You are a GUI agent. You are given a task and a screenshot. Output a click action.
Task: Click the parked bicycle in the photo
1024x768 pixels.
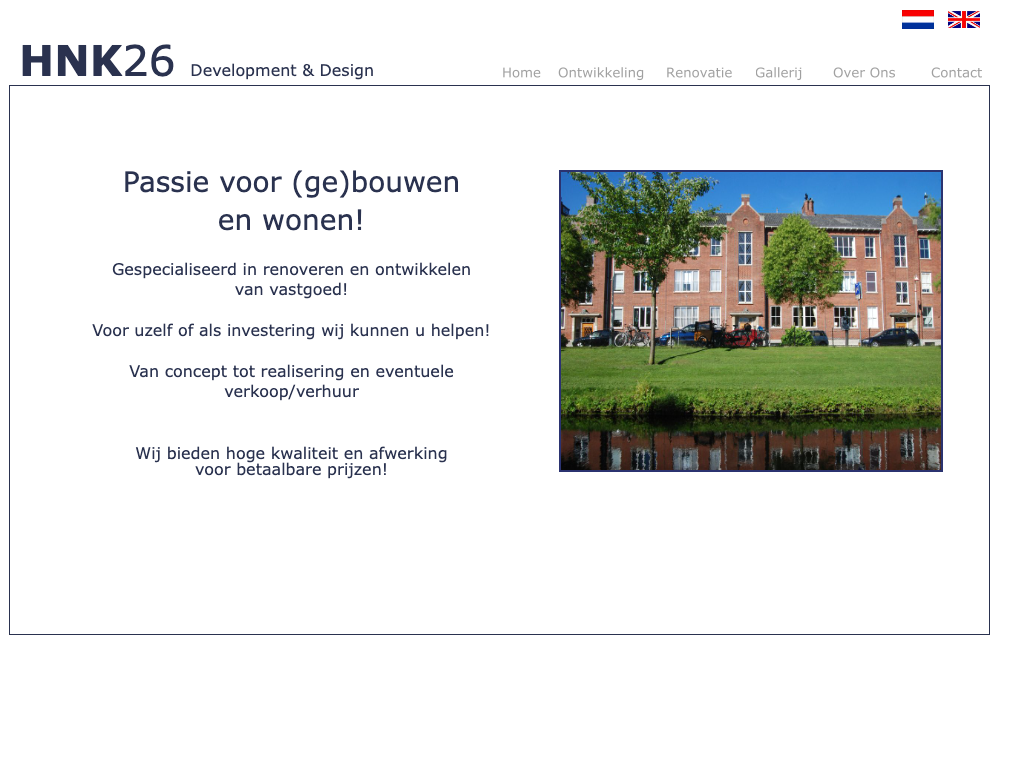coord(630,337)
